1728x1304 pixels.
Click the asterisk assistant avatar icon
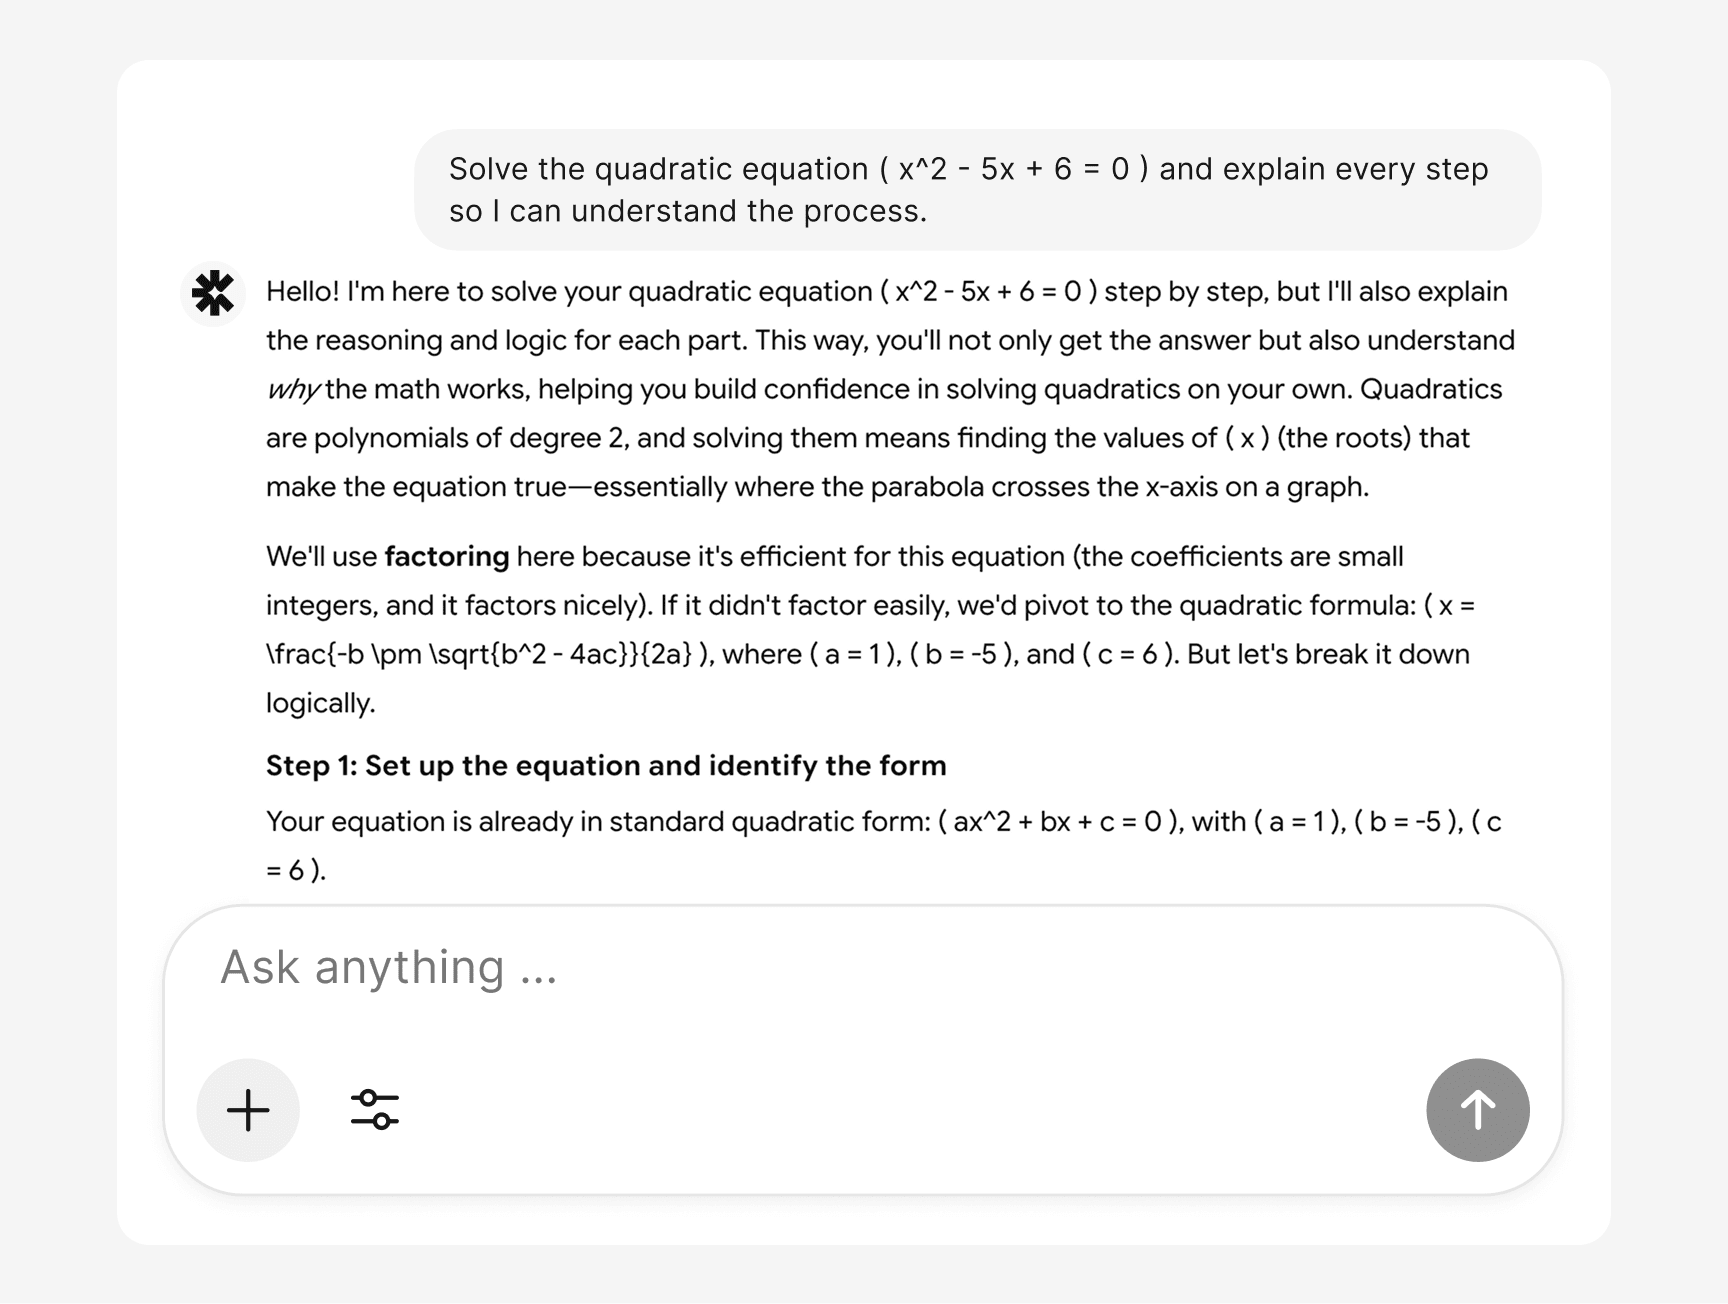213,294
